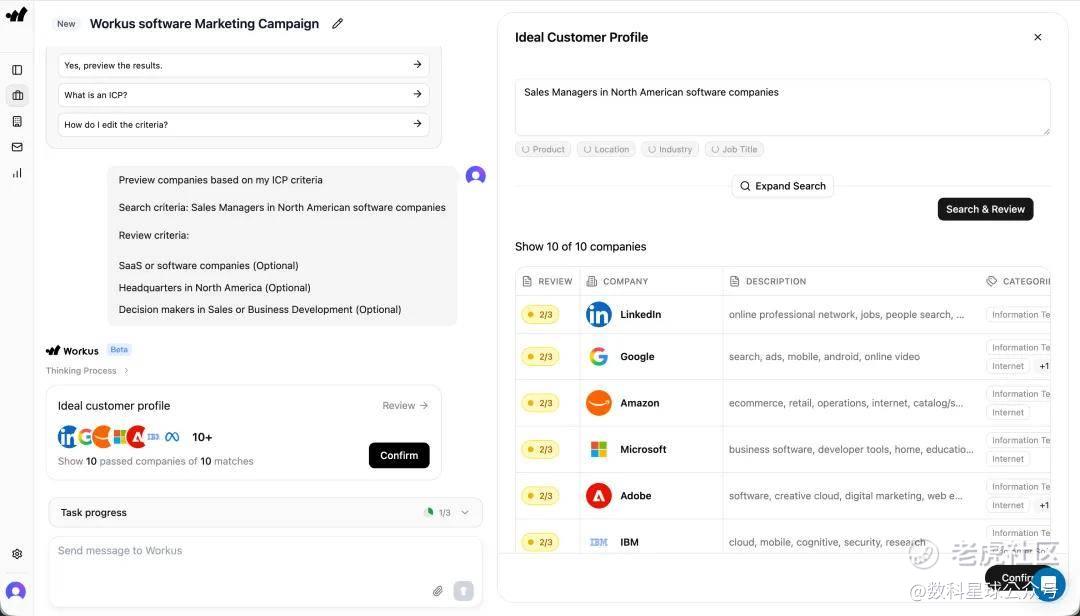Click the Expand Search button
Image resolution: width=1080 pixels, height=616 pixels.
point(783,186)
